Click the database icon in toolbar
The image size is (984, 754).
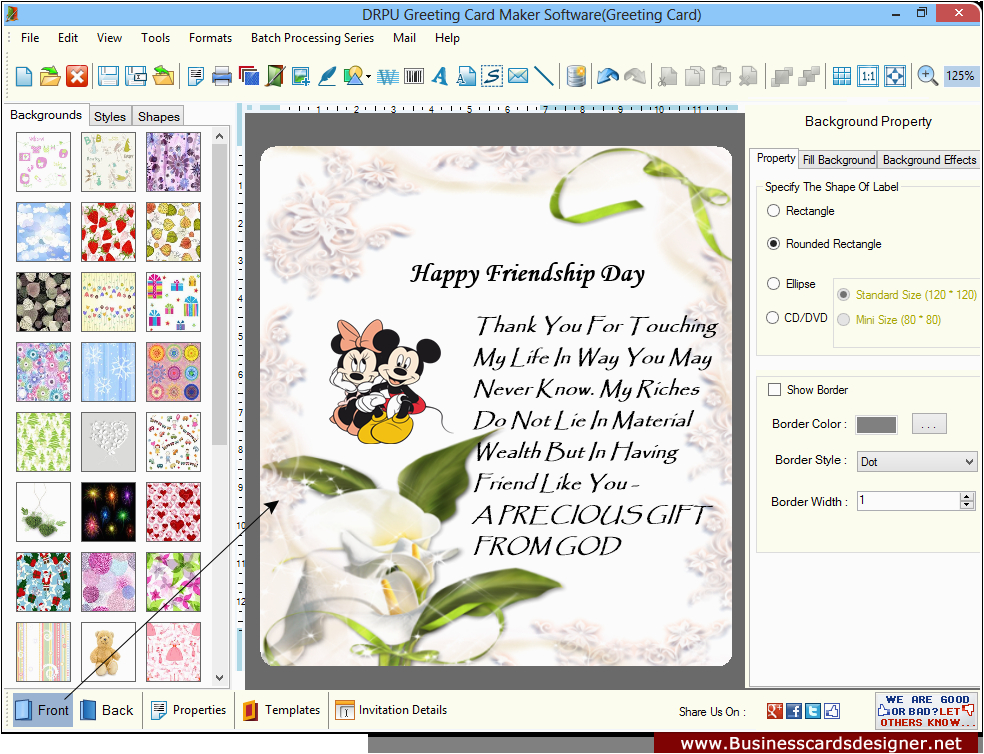(x=575, y=76)
